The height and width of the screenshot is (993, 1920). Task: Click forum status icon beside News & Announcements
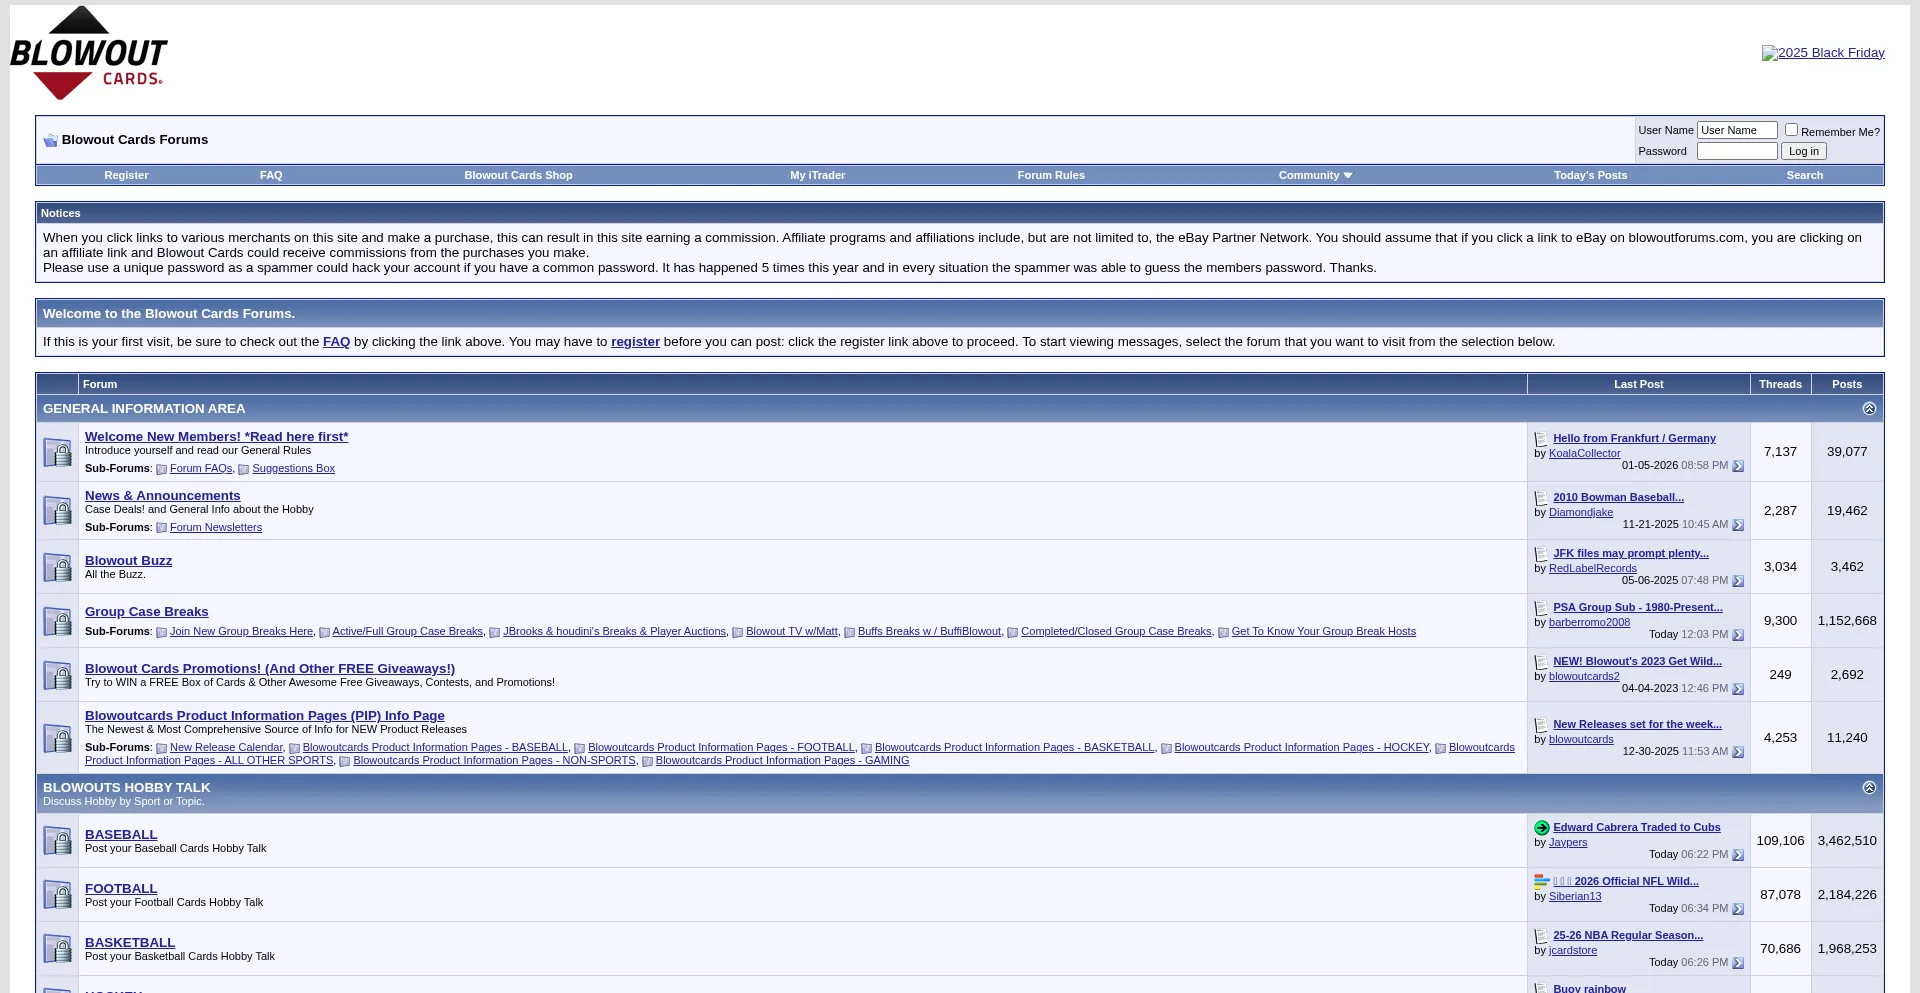point(57,511)
